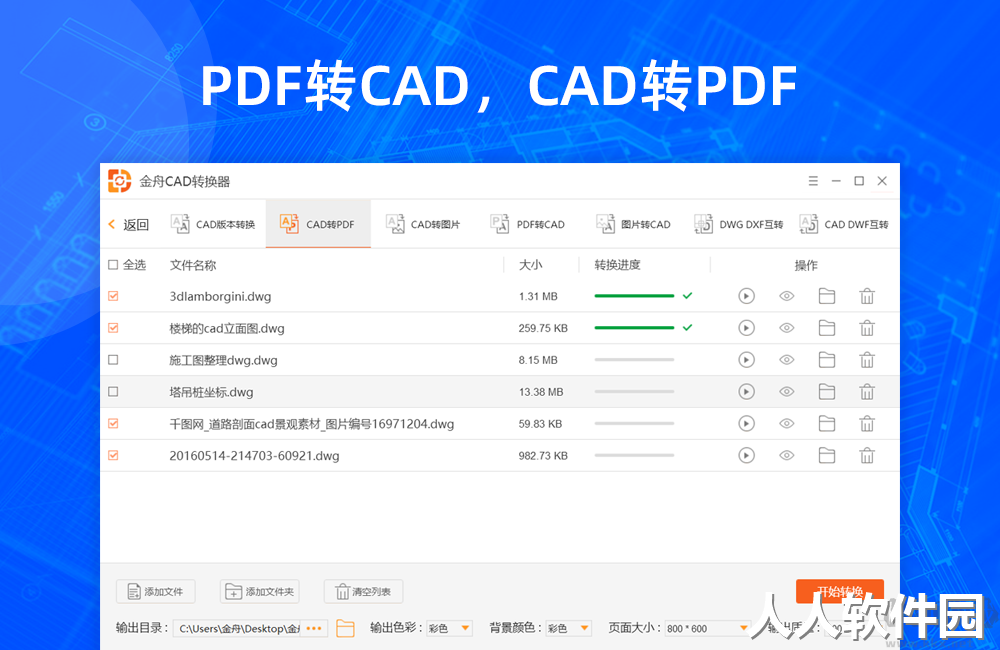Expand the 背景颜色 dropdown
Screen dimensions: 1000x650
tap(568, 628)
